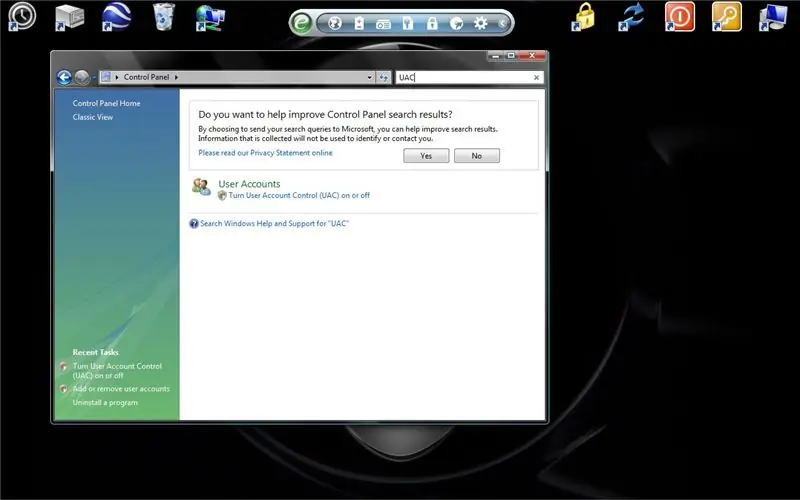Open the gold key shortcut icon
The width and height of the screenshot is (800, 500).
click(x=726, y=16)
